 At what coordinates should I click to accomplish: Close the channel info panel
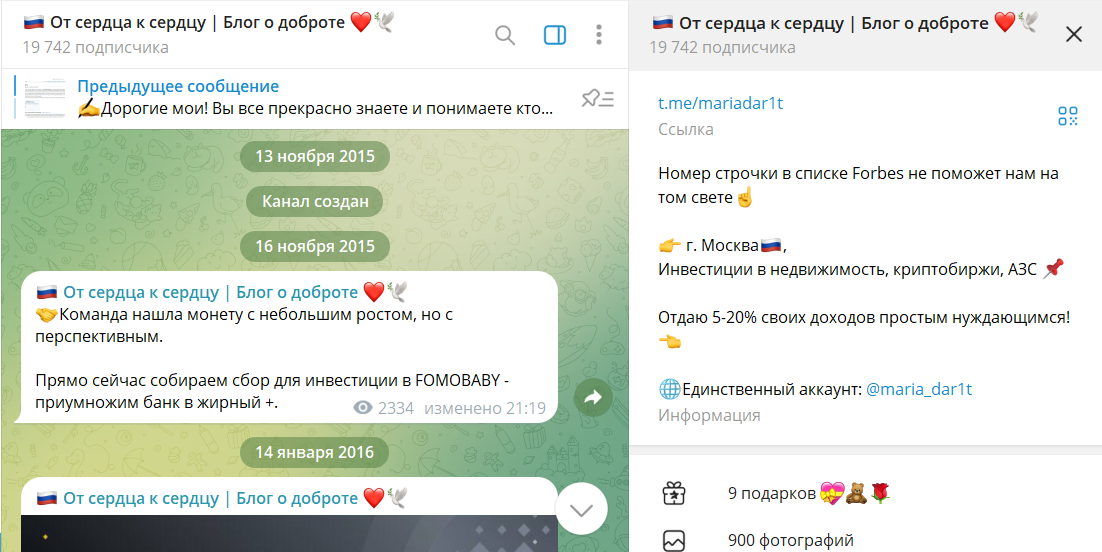1073,34
